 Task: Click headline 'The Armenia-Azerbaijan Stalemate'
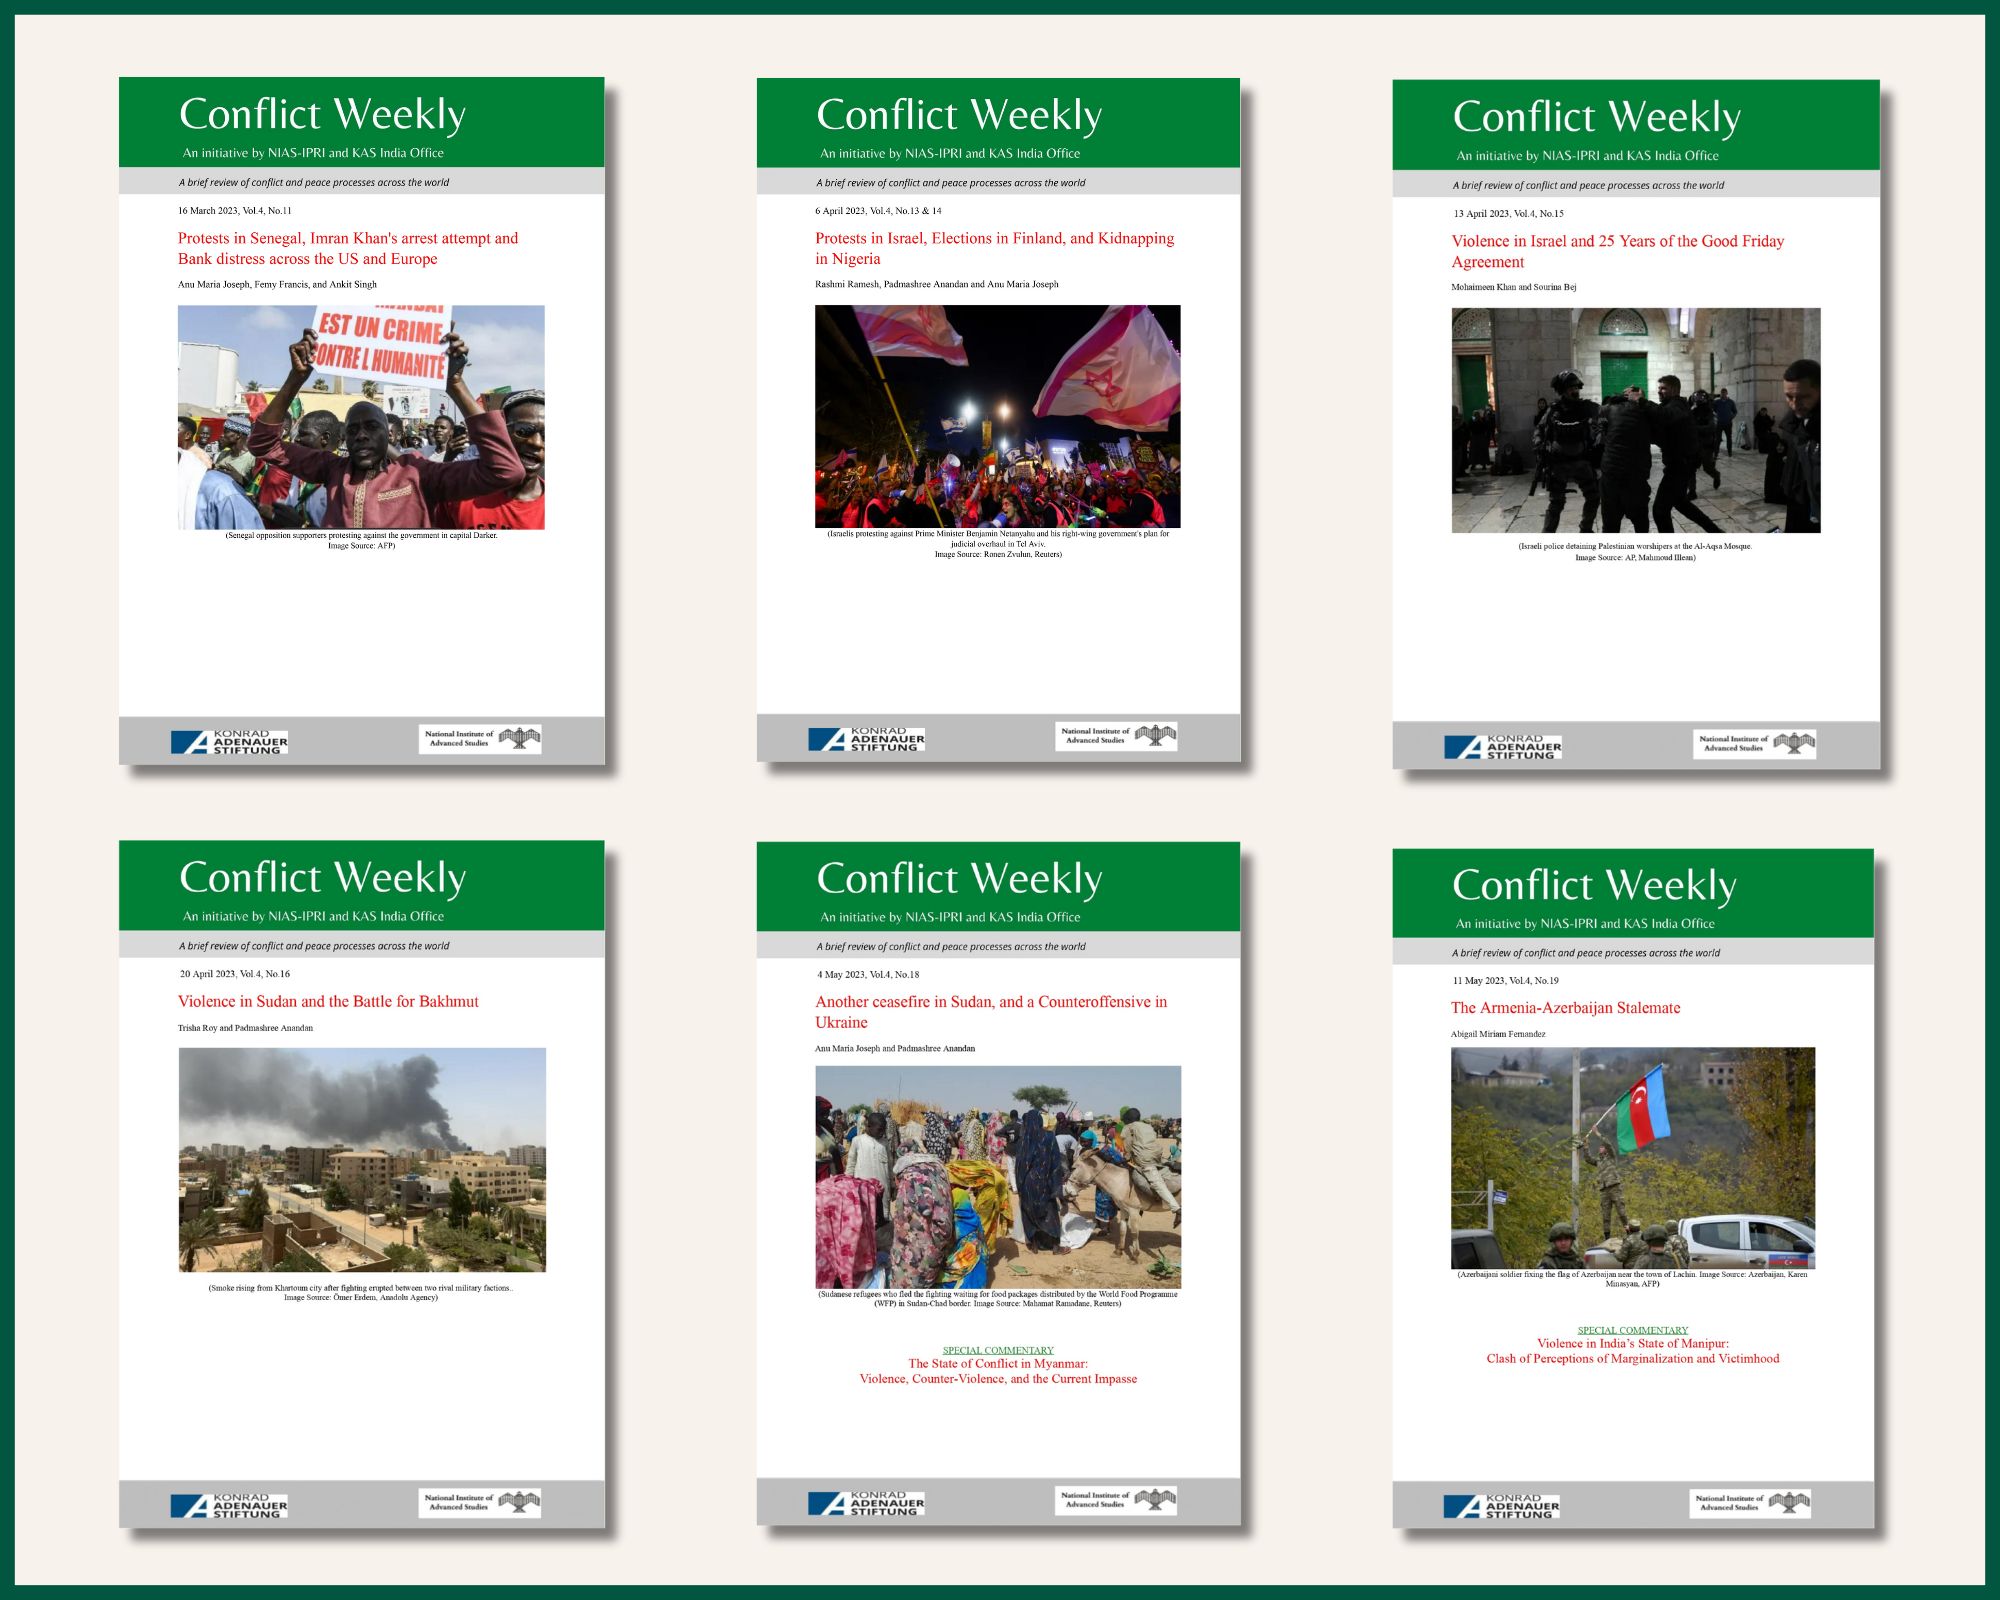[1565, 1008]
